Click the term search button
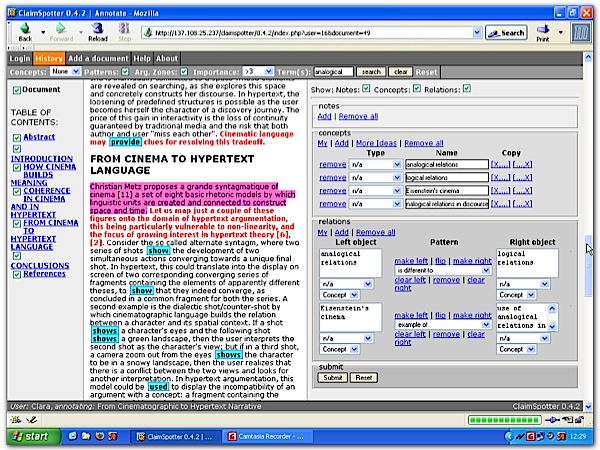The image size is (600, 450). [x=371, y=72]
